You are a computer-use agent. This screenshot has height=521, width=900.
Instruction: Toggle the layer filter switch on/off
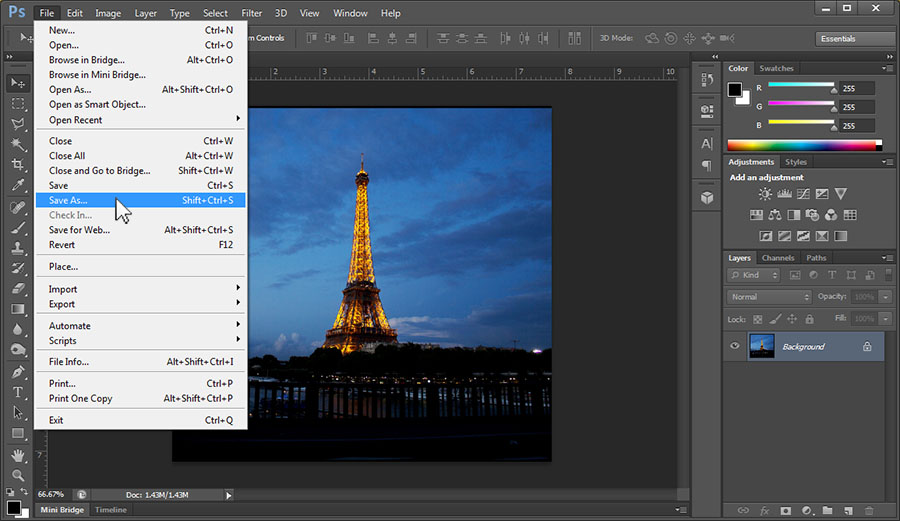point(886,274)
